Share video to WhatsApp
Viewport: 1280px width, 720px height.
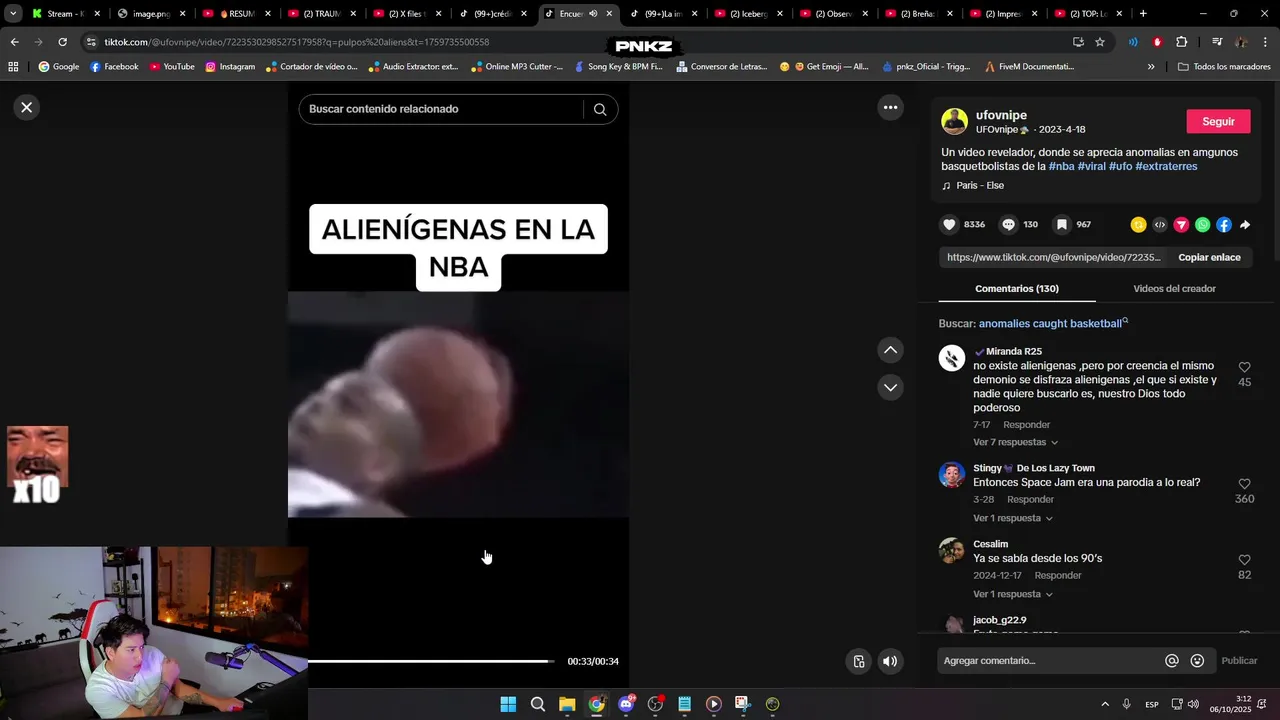pyautogui.click(x=1202, y=225)
